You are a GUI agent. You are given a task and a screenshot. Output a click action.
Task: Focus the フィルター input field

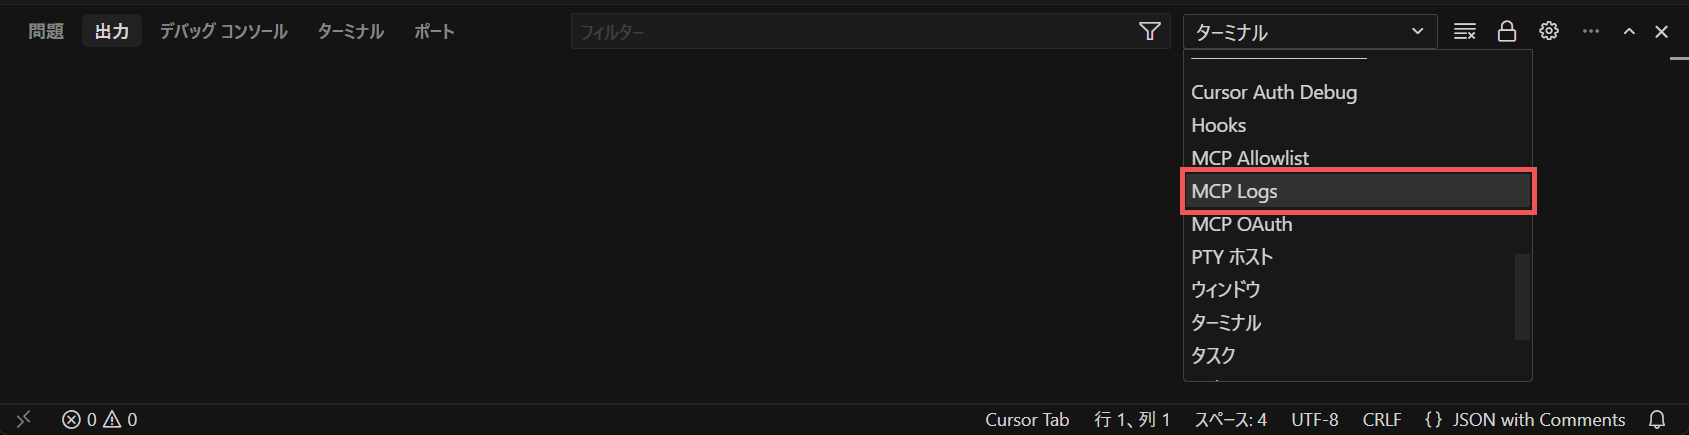point(853,32)
